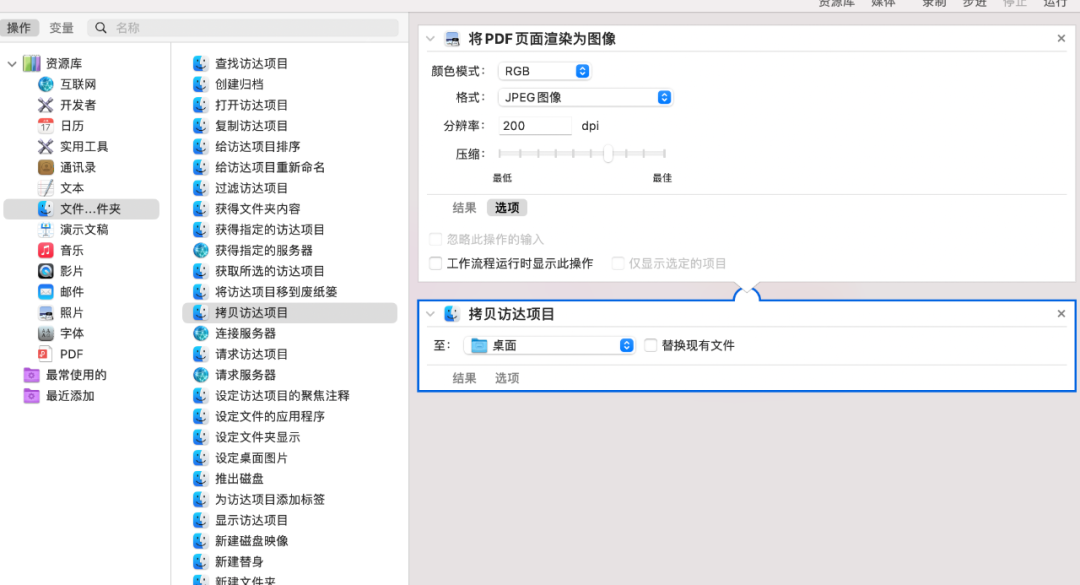
Task: Remove the 将PDF页面渲染为图像 action
Action: (1061, 39)
